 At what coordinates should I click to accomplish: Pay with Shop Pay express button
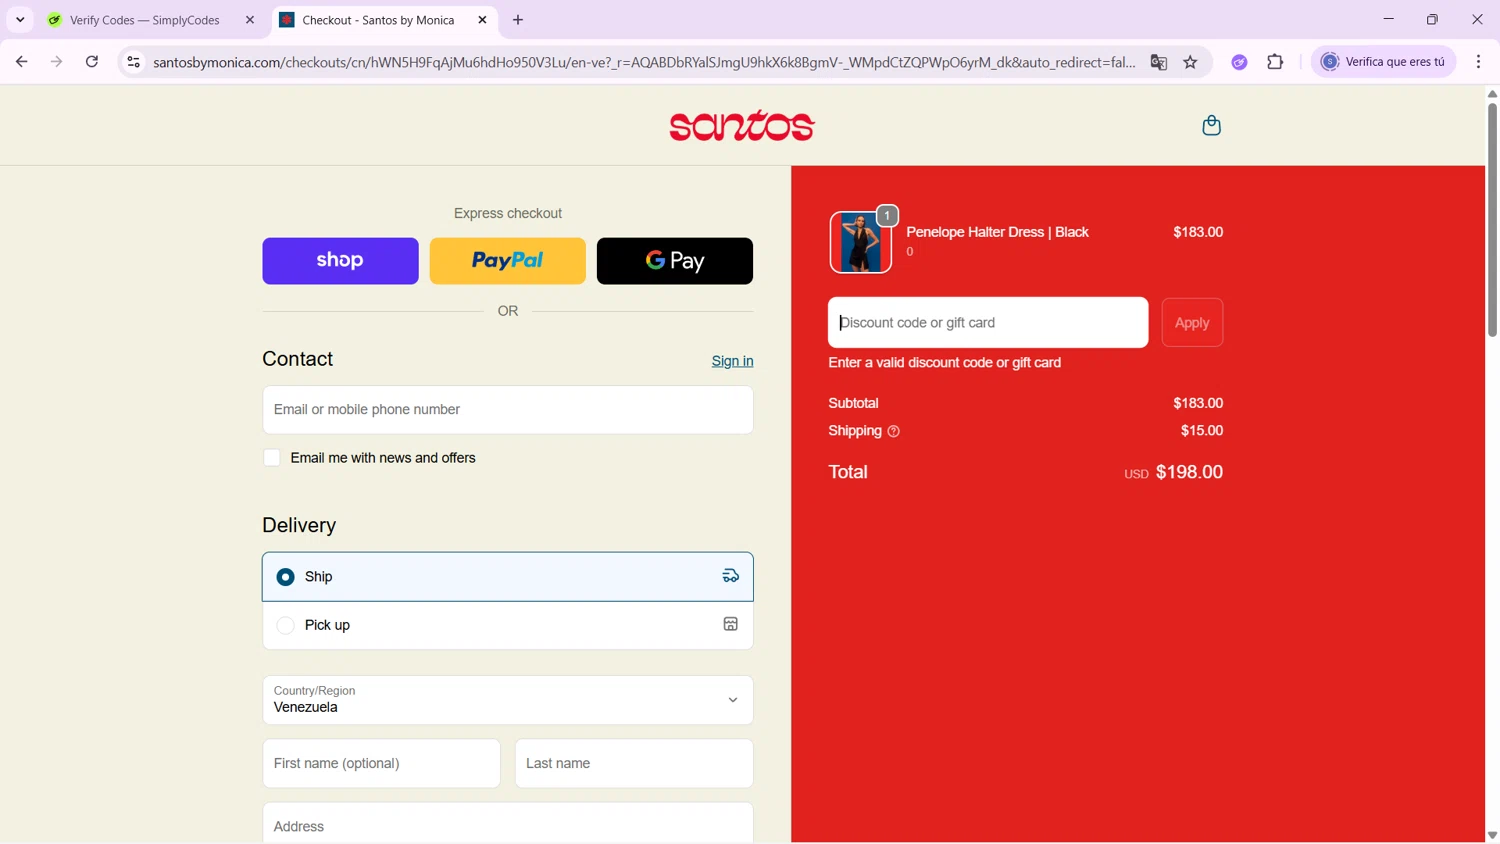[340, 261]
